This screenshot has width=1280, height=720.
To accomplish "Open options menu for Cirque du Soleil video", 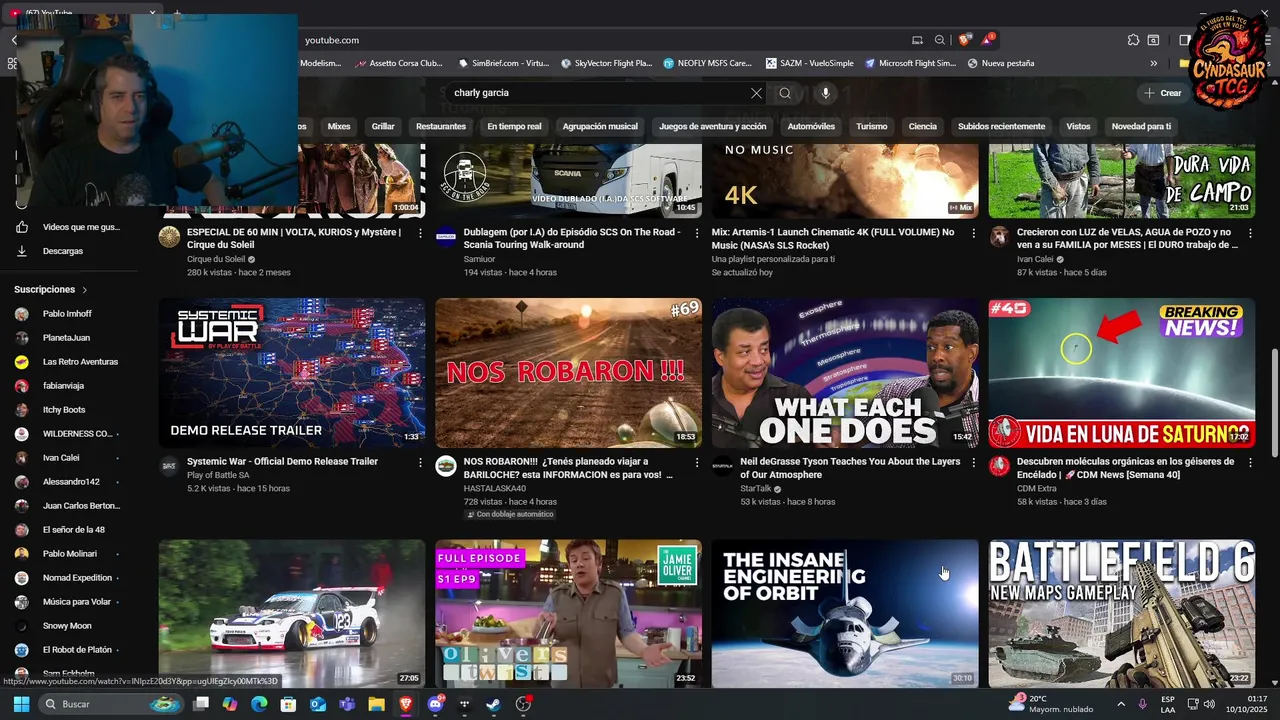I will click(420, 232).
